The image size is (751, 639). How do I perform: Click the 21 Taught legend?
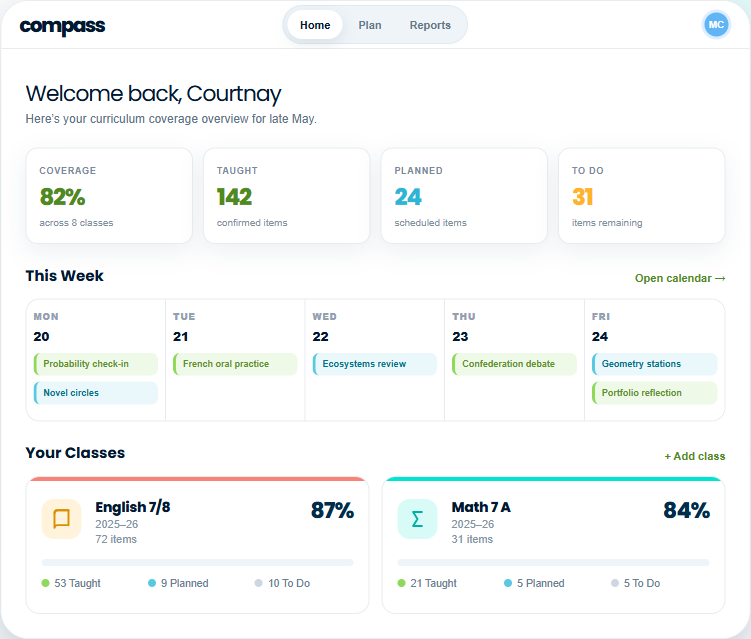coord(427,583)
